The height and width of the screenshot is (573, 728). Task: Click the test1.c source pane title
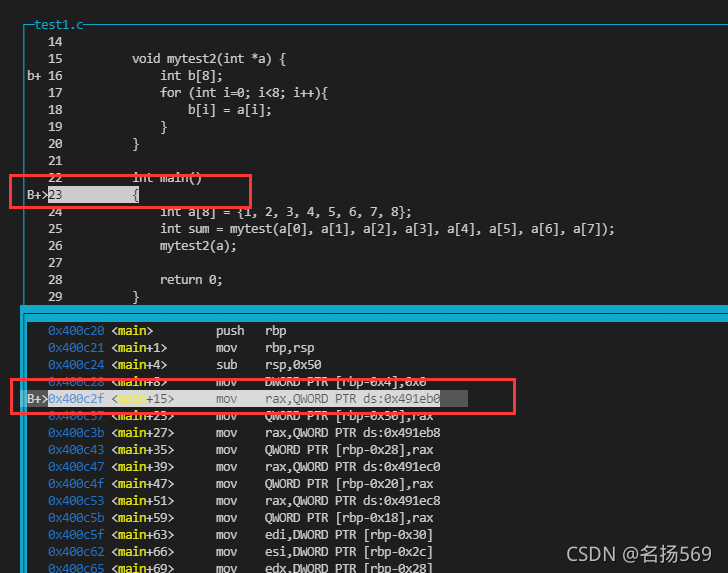click(58, 25)
